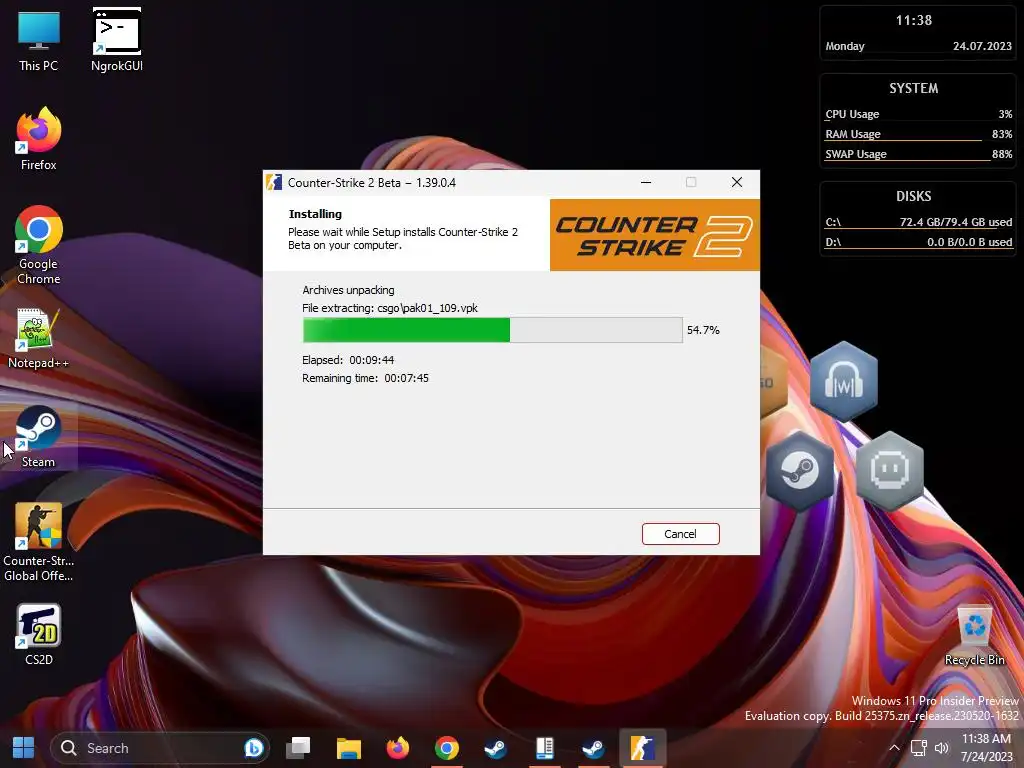Image resolution: width=1024 pixels, height=768 pixels.
Task: Click the 54.7% progress percentage
Action: [x=703, y=330]
